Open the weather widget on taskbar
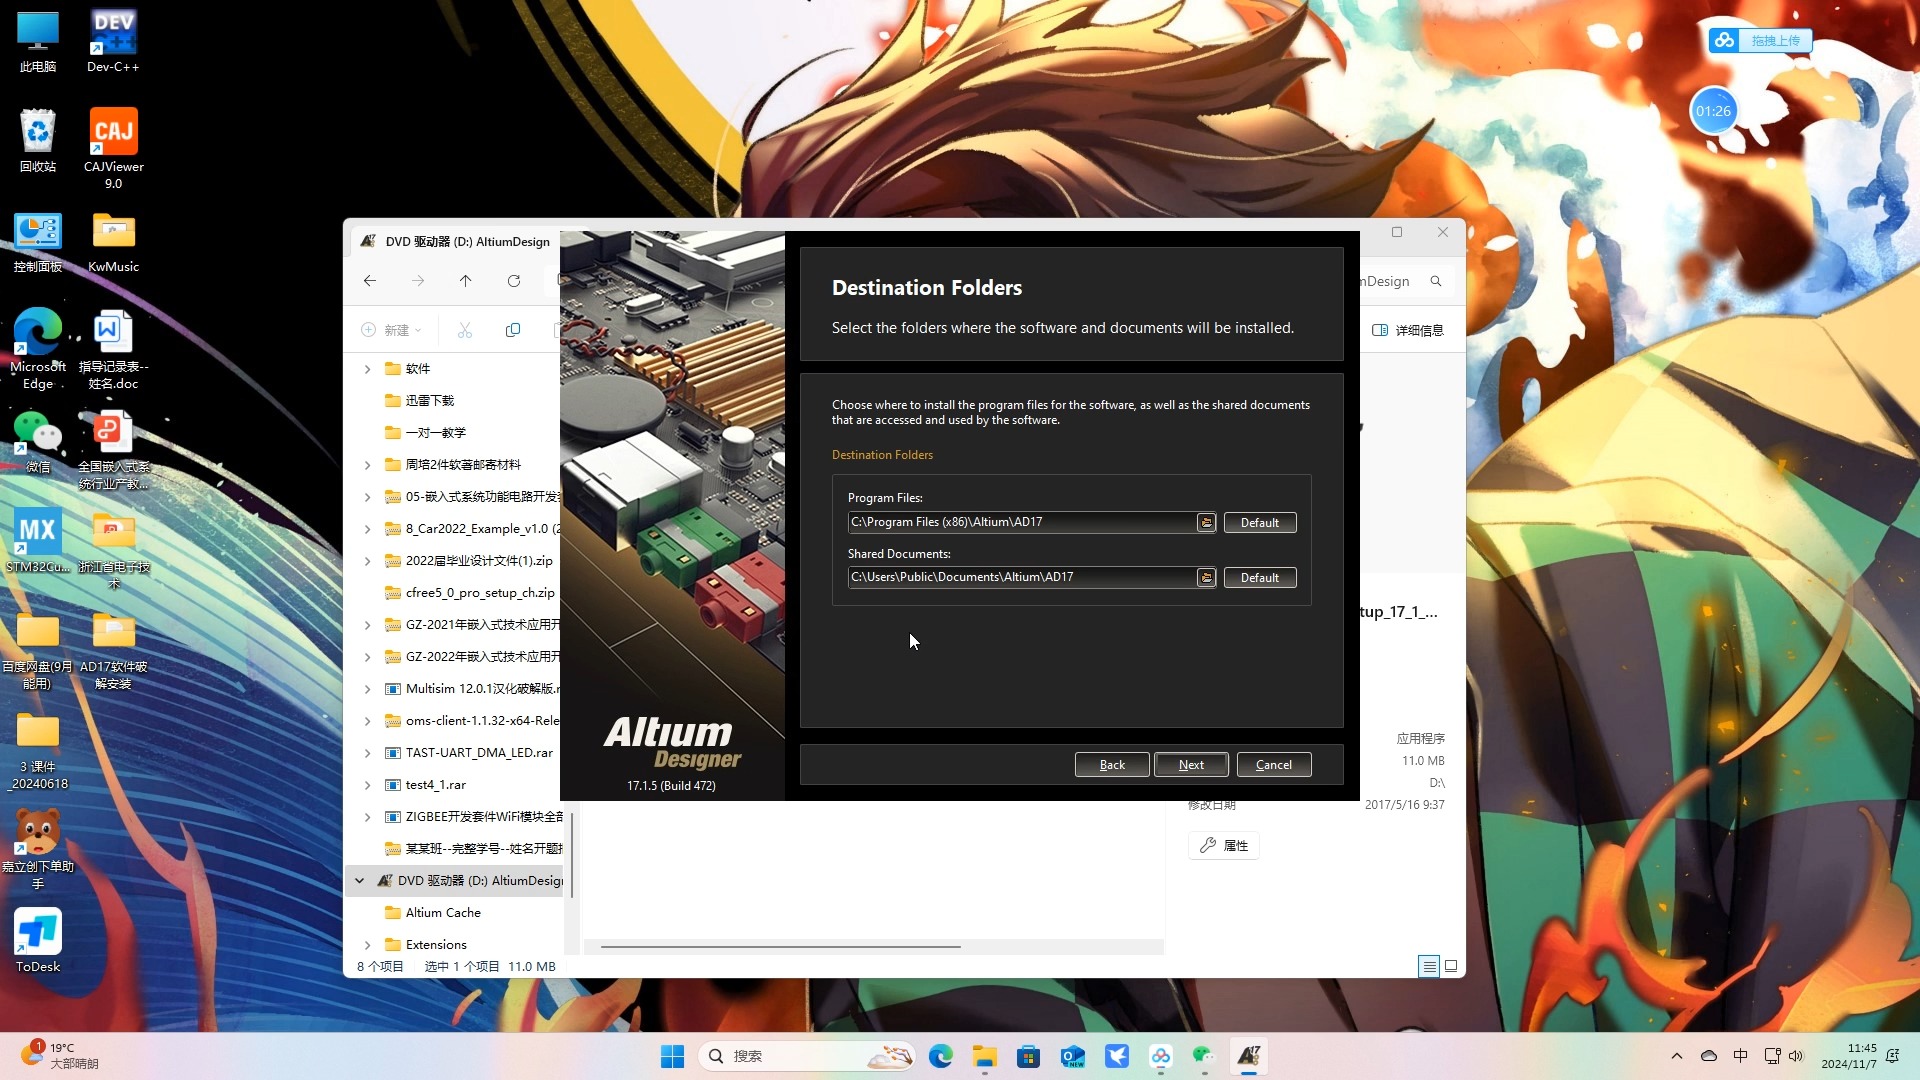This screenshot has height=1080, width=1920. [x=60, y=1056]
